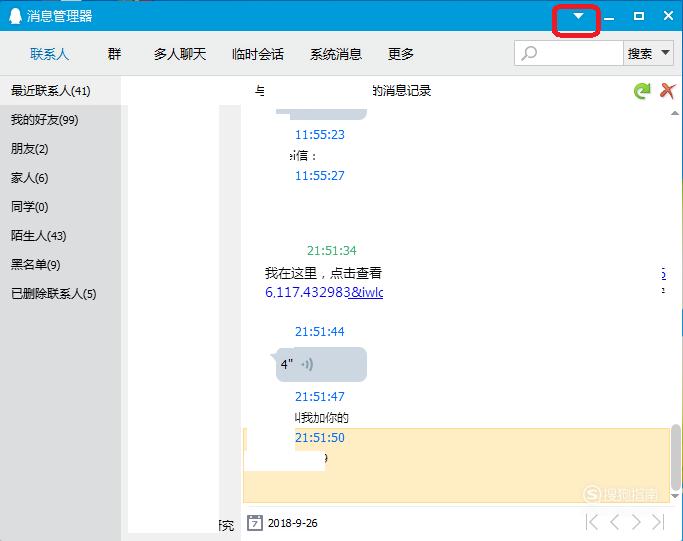Expand the 搜索 dropdown arrow
Screen dimensions: 683x541
665,53
